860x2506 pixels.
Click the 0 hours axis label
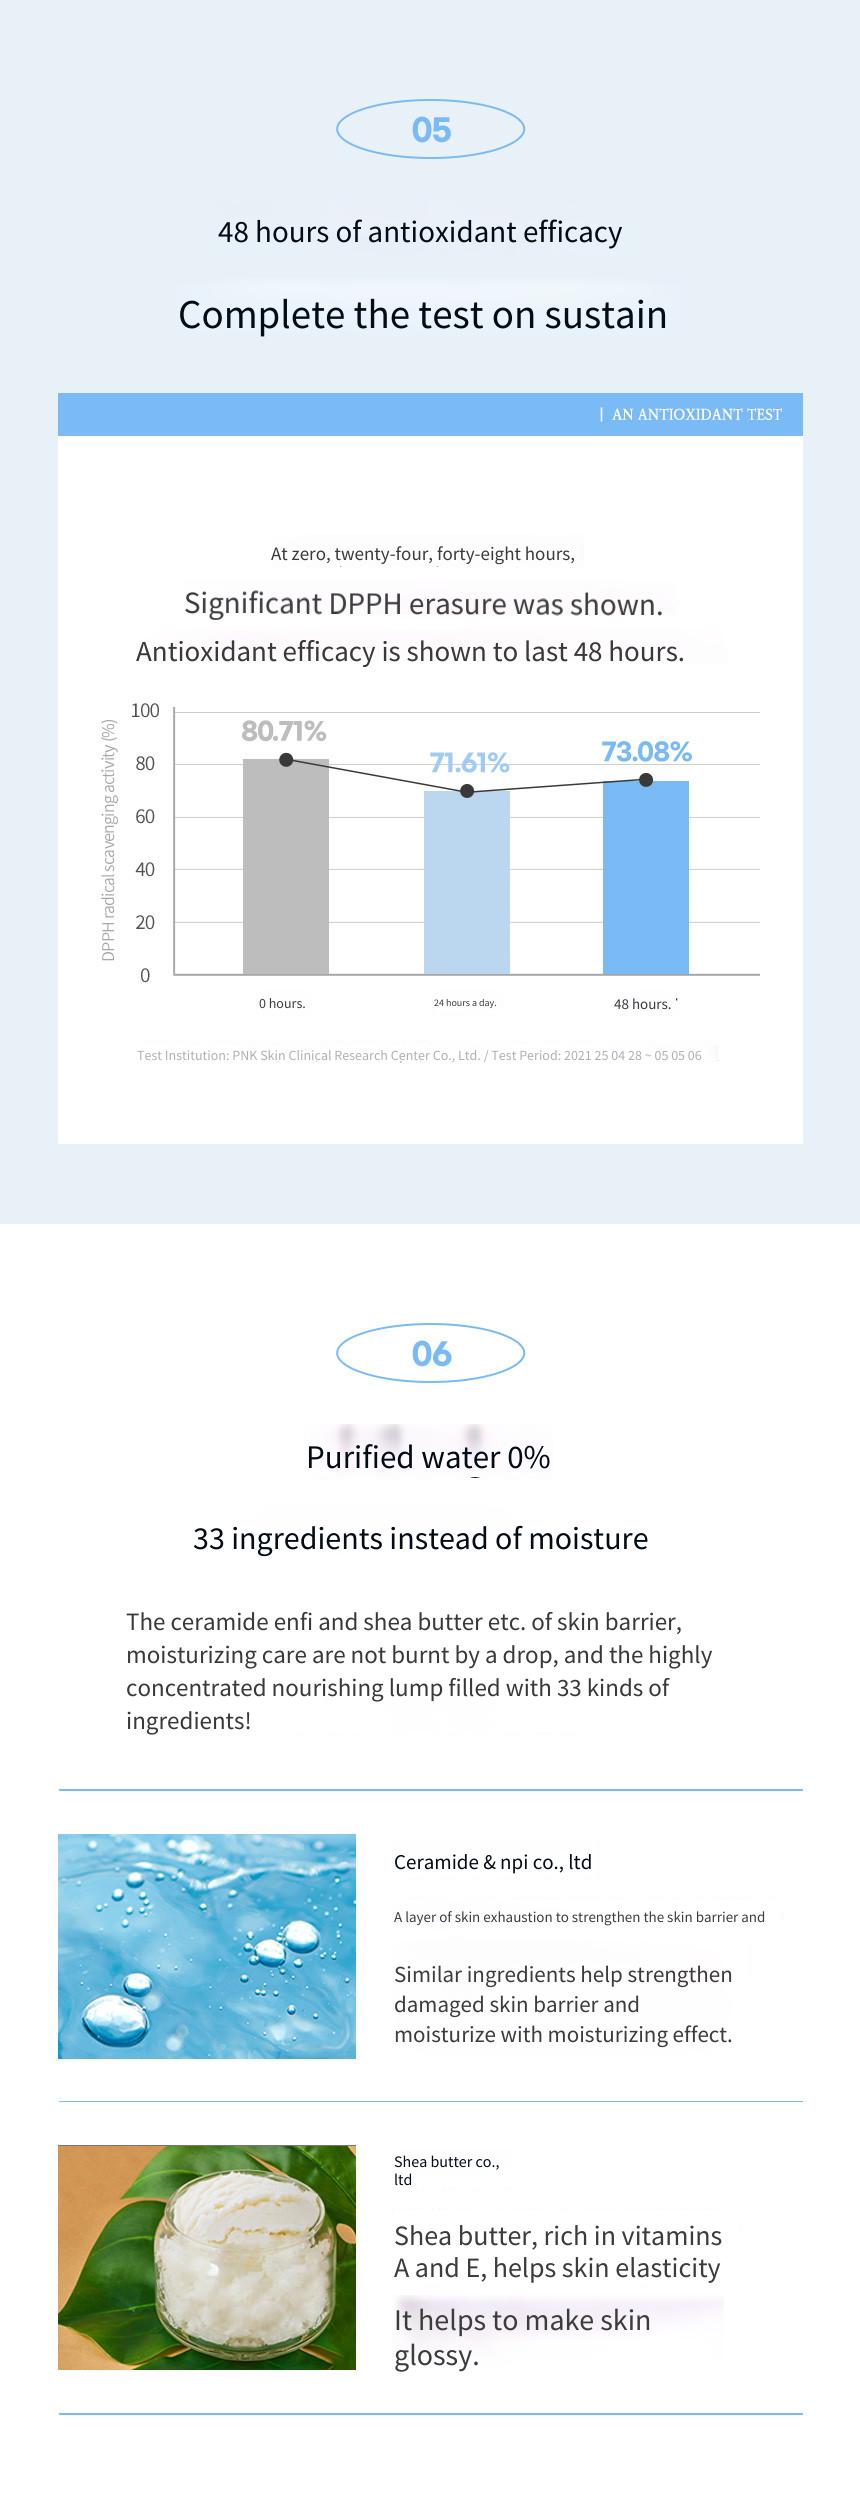click(x=282, y=1003)
